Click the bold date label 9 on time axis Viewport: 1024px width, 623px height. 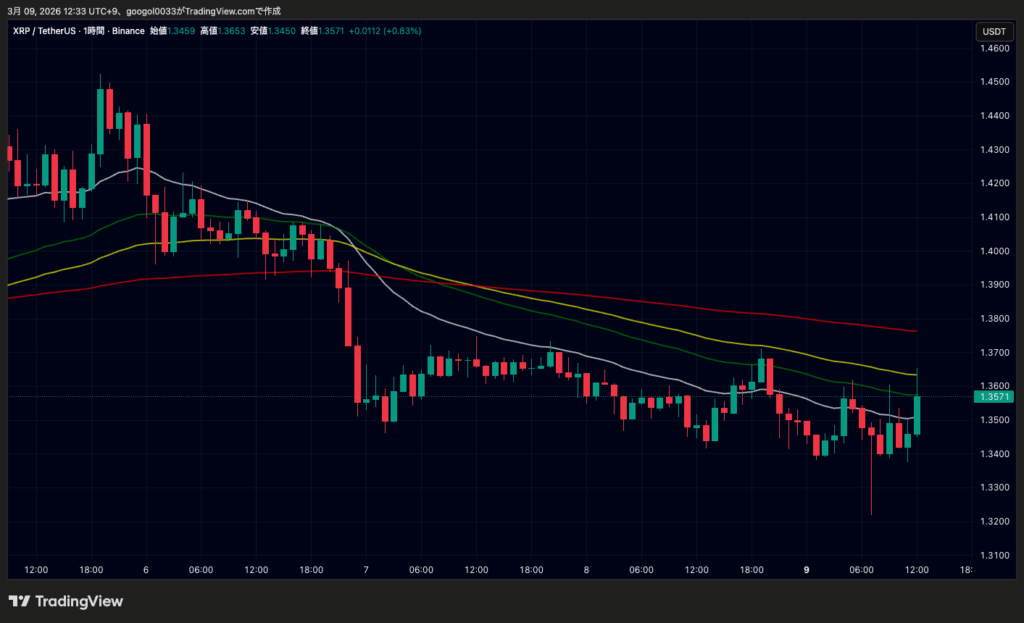click(807, 570)
